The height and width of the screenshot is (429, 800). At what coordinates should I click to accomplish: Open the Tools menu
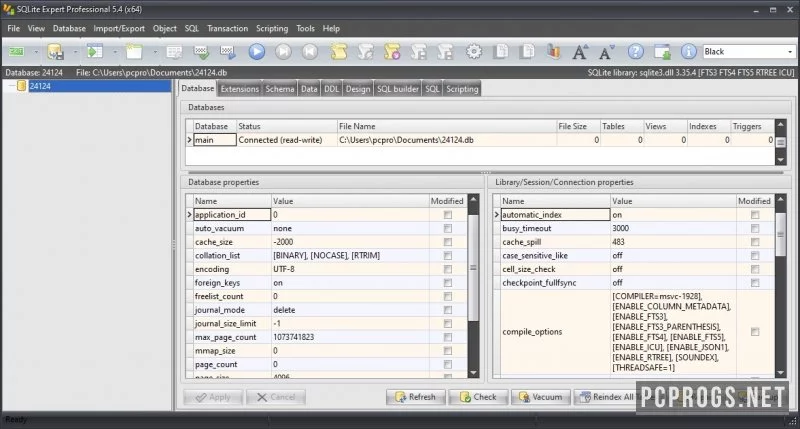point(306,29)
